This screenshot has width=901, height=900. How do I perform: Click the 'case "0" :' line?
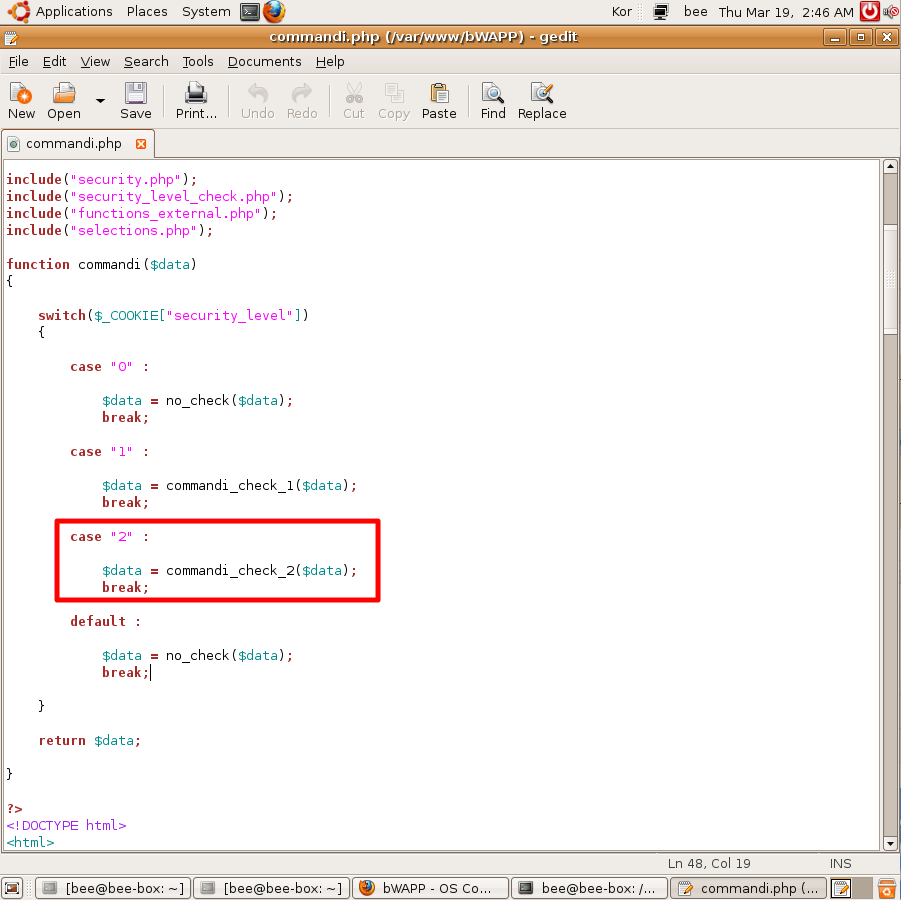(x=109, y=367)
